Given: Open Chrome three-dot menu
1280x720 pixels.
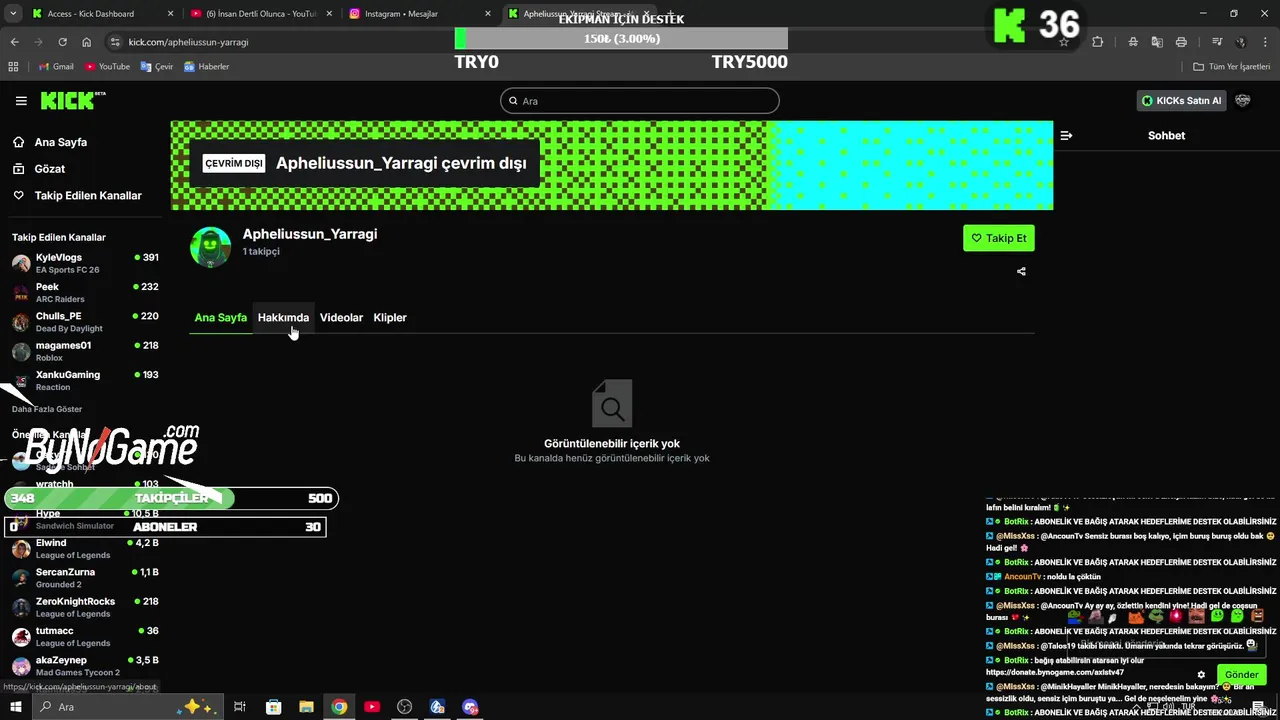Looking at the screenshot, I should click(x=1265, y=42).
